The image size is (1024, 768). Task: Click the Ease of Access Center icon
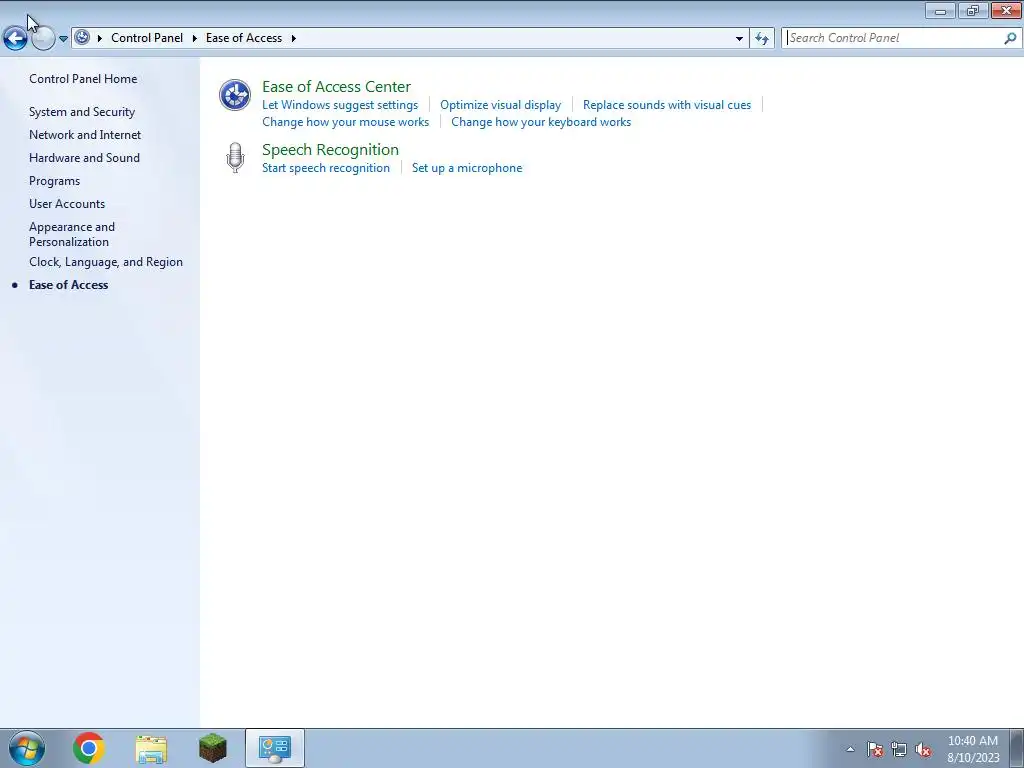point(235,95)
